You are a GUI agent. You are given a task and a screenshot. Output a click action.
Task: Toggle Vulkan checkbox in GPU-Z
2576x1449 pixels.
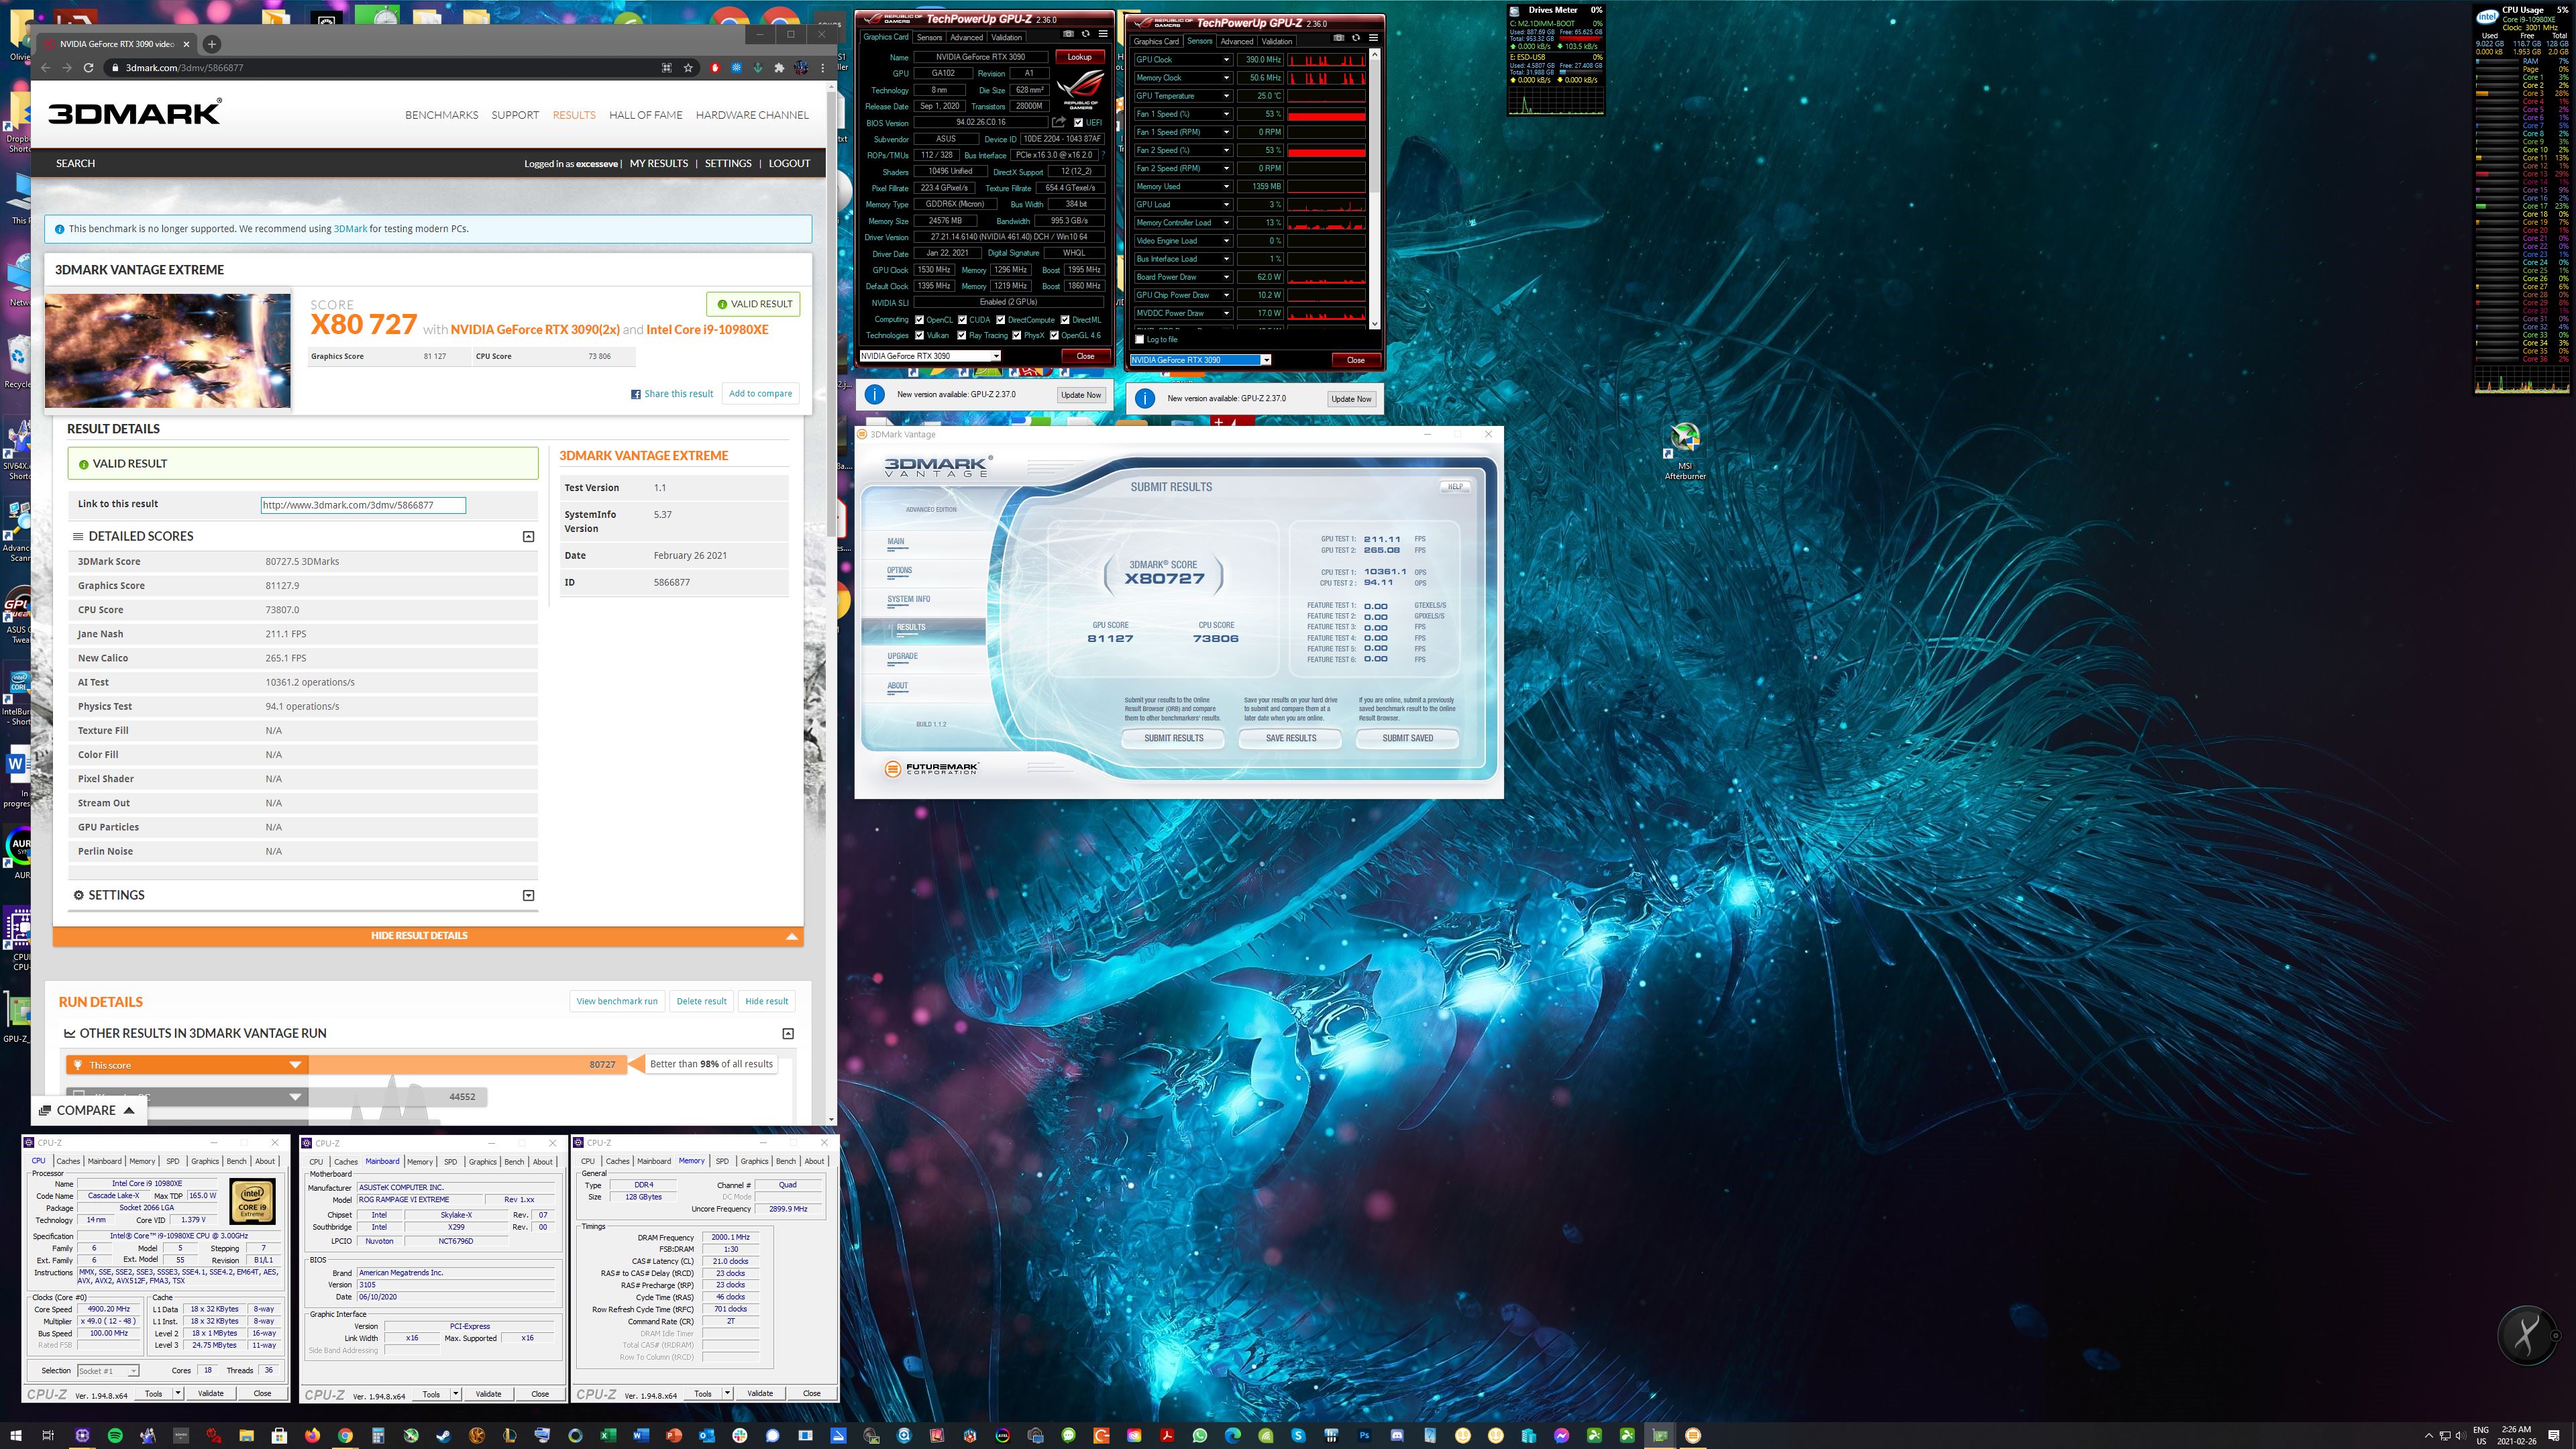tap(919, 335)
